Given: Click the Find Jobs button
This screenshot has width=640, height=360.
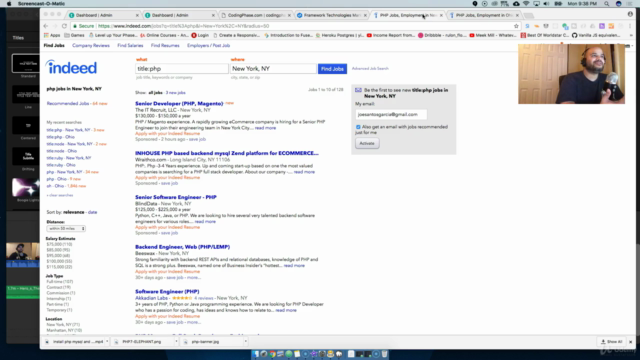Looking at the screenshot, I should (x=332, y=69).
